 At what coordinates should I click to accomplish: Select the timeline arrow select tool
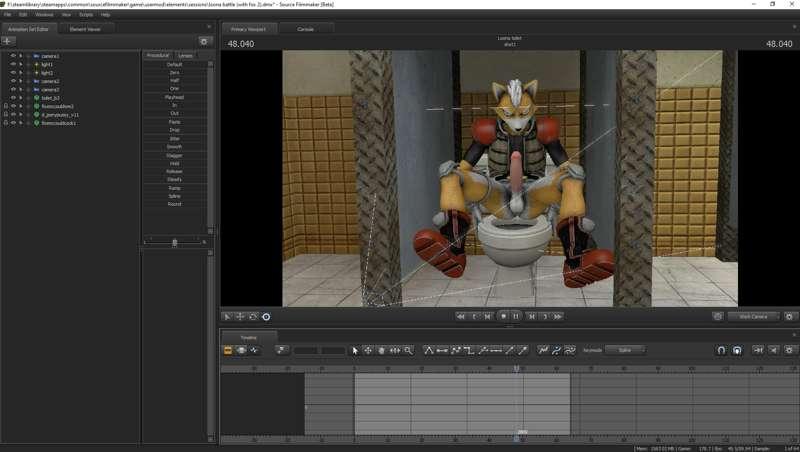click(355, 350)
